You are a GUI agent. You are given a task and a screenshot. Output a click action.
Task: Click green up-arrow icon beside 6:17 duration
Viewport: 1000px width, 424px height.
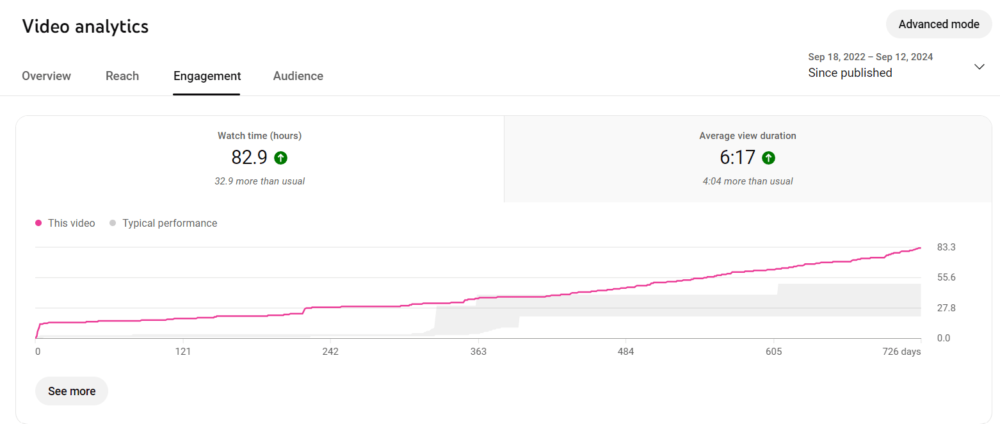coord(768,157)
